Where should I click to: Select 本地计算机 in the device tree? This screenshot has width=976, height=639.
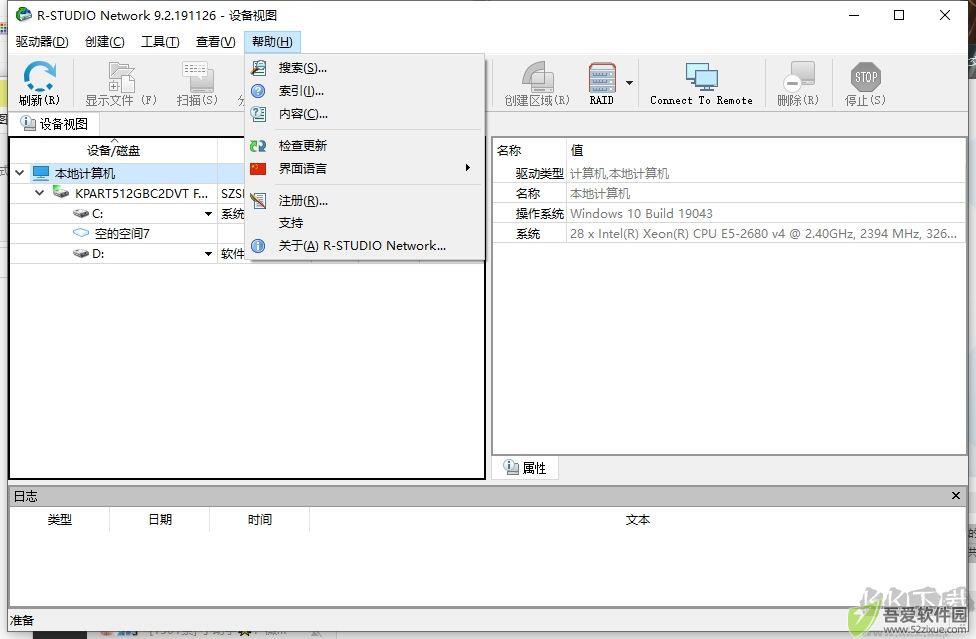tap(85, 173)
